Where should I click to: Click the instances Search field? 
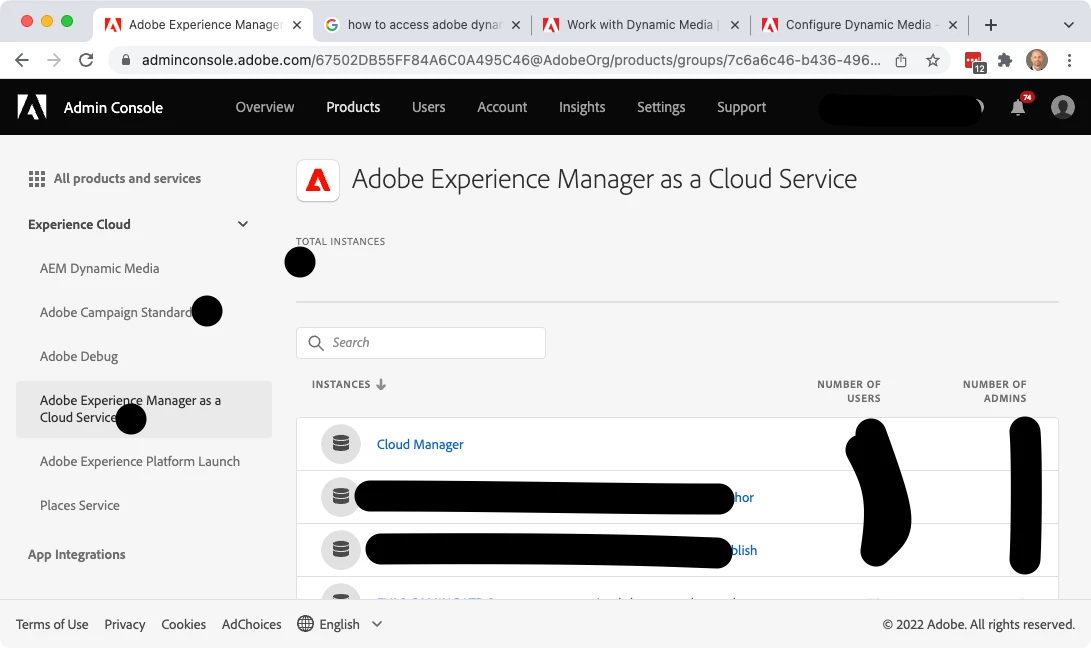pyautogui.click(x=420, y=343)
